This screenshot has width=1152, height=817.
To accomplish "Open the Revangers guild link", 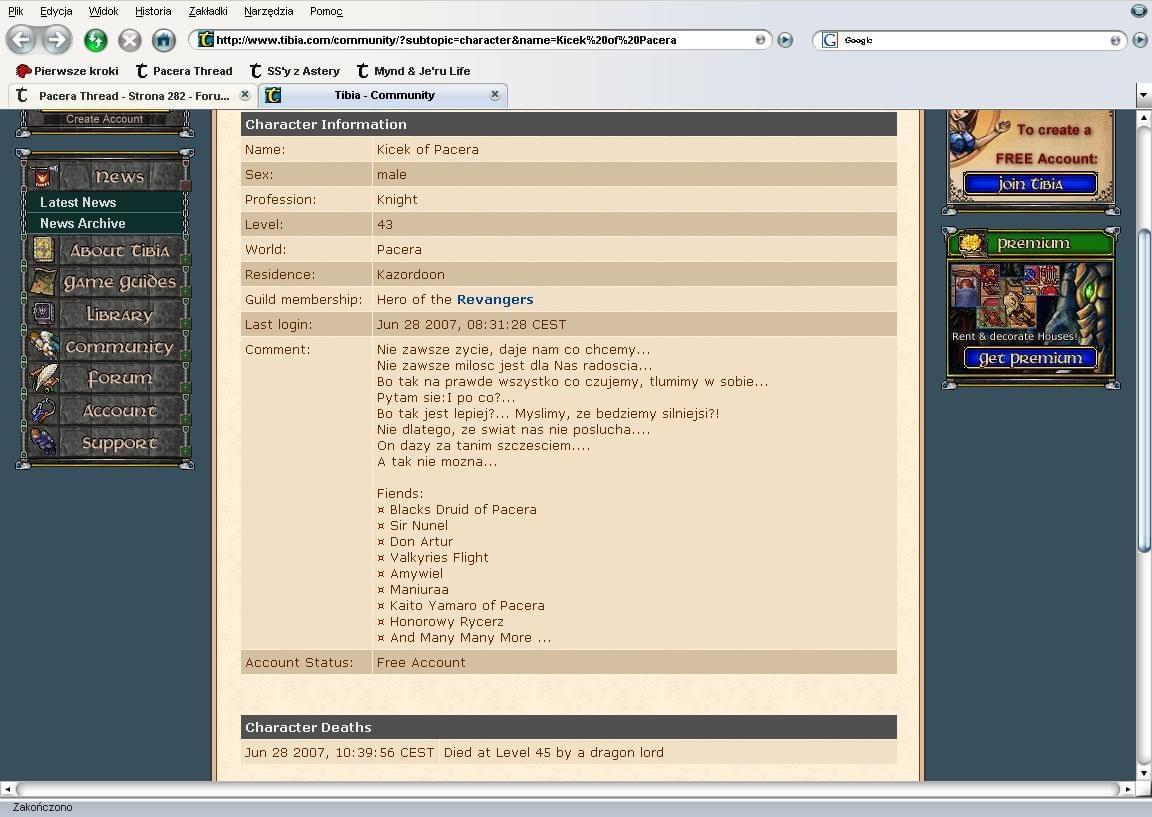I will click(x=494, y=299).
